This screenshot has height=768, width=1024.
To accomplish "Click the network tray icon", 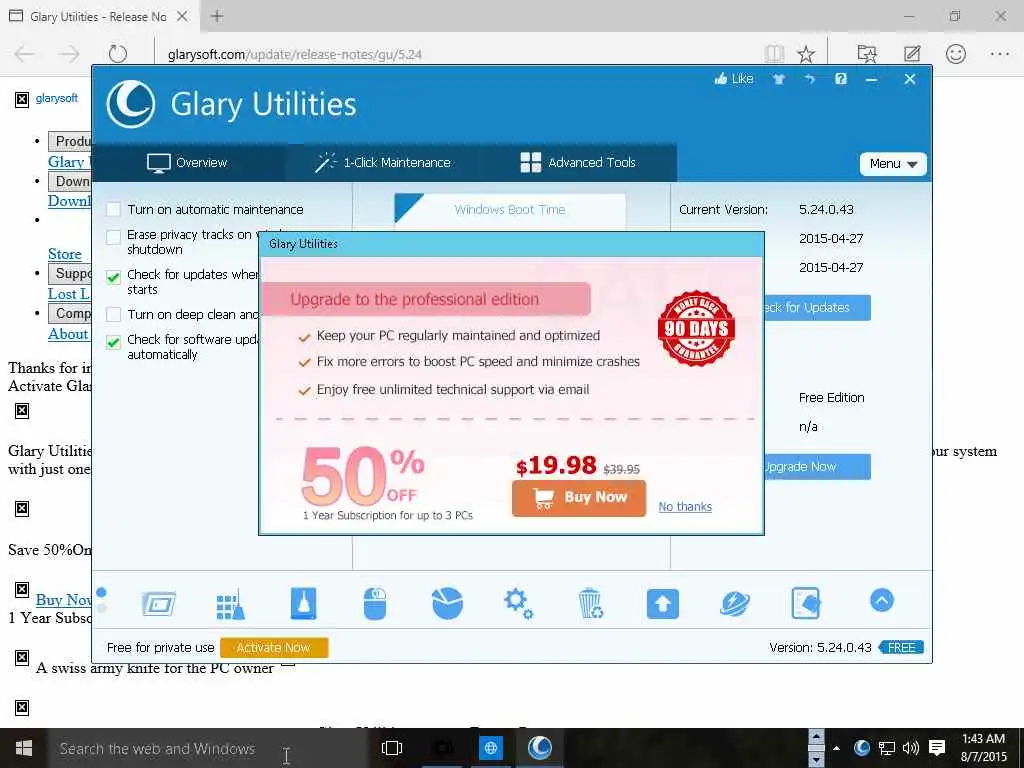I will pyautogui.click(x=886, y=748).
